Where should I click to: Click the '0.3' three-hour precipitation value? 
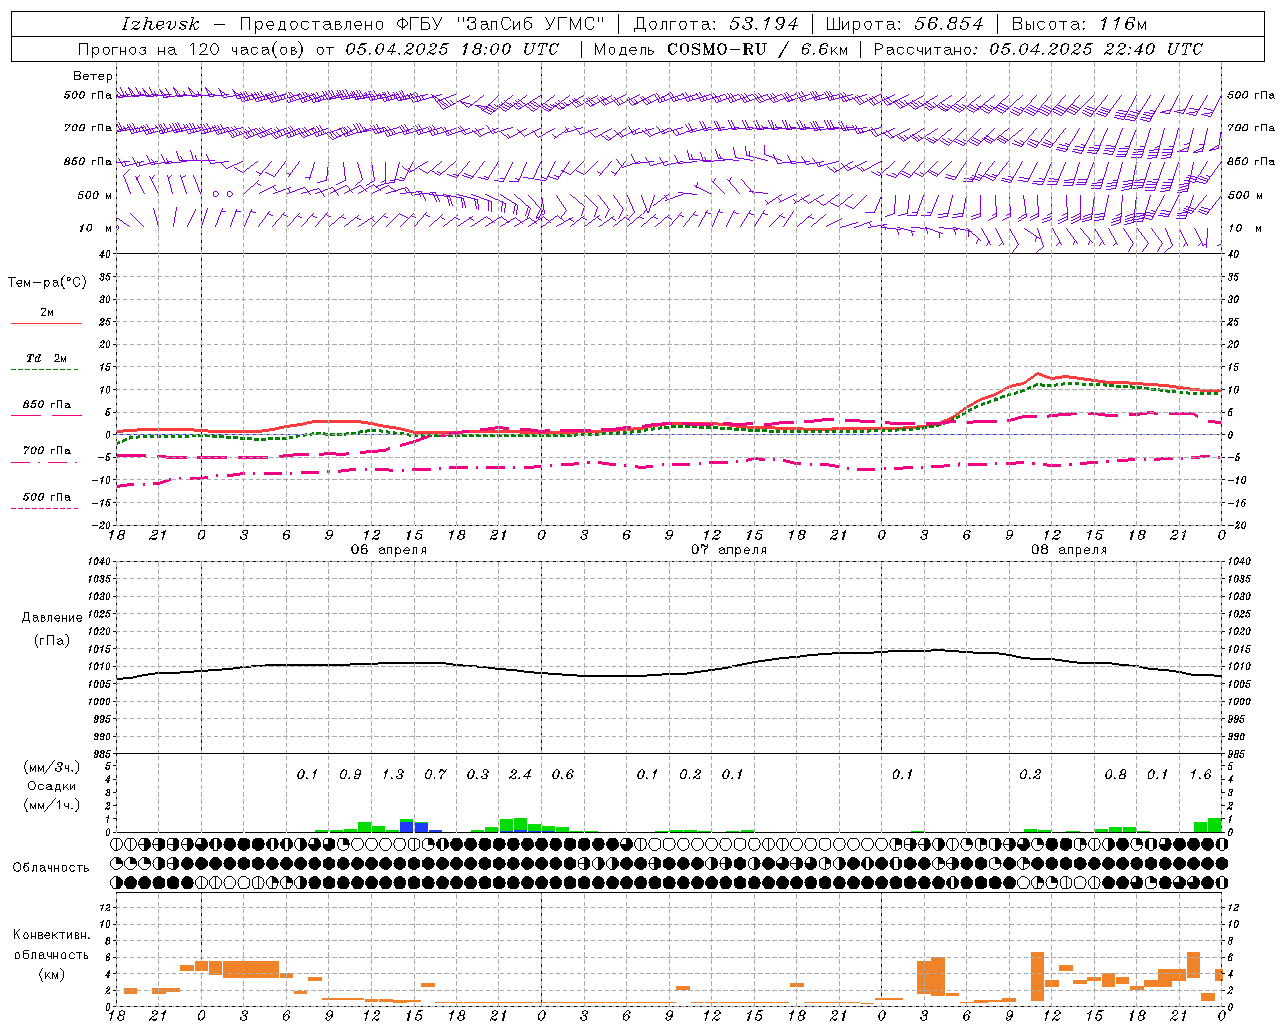(478, 775)
